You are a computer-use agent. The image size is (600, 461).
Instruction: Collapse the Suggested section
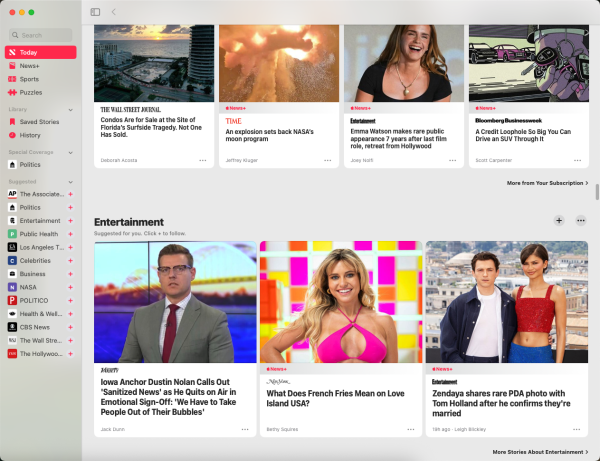[70, 182]
